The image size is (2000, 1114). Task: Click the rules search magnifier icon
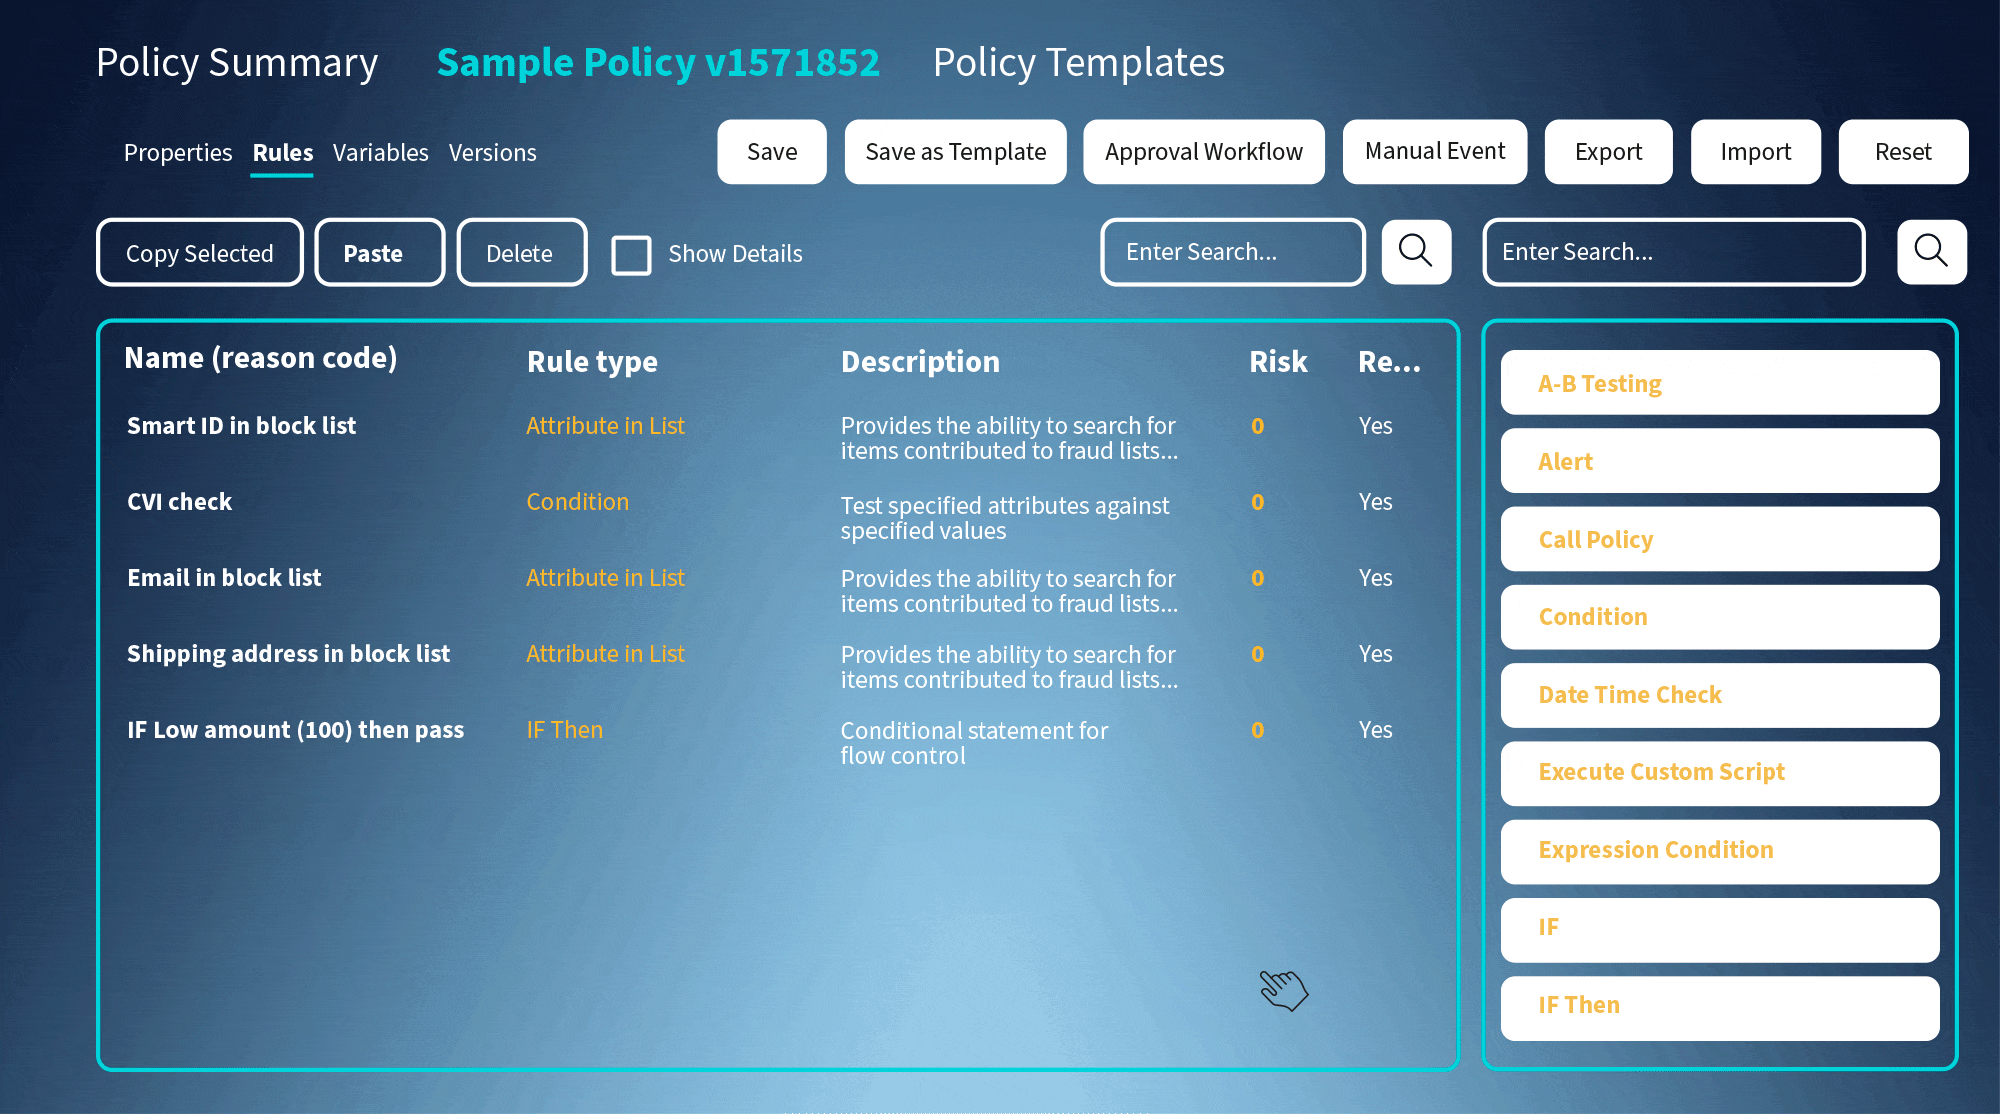pyautogui.click(x=1415, y=252)
